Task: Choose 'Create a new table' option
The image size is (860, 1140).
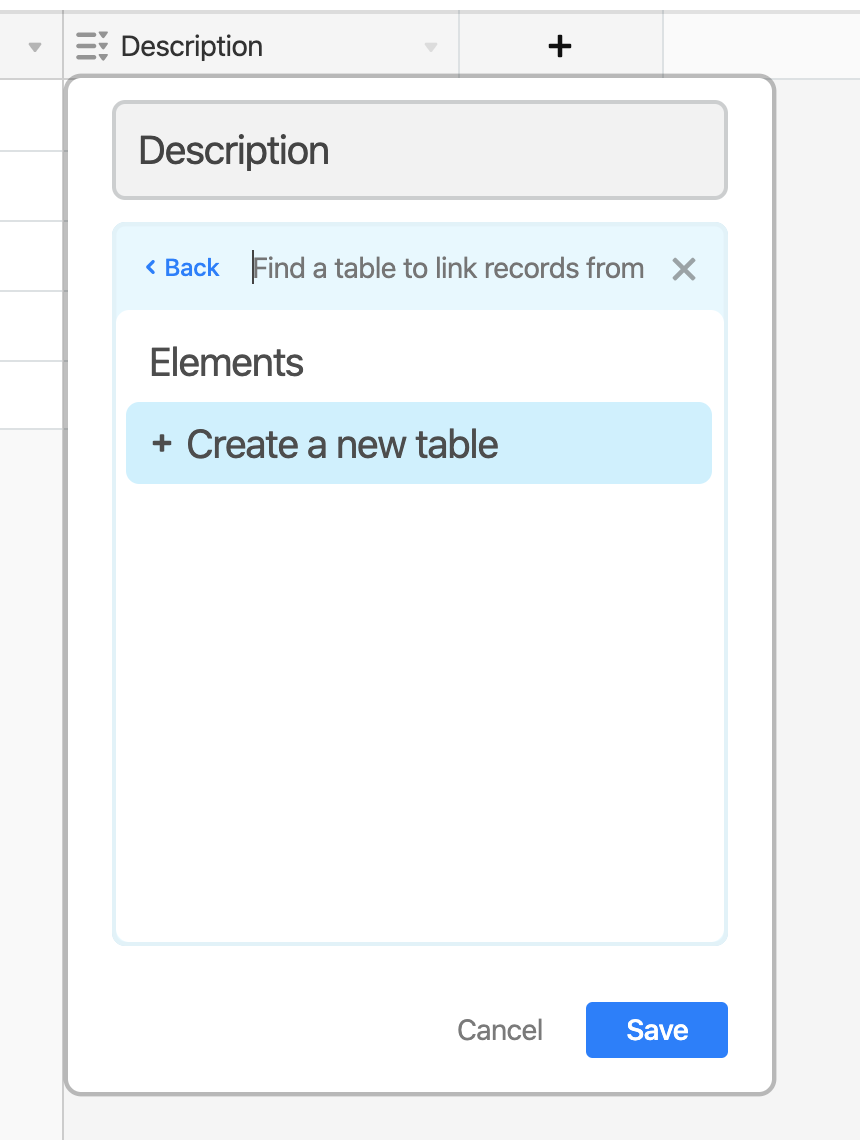Action: (x=418, y=444)
